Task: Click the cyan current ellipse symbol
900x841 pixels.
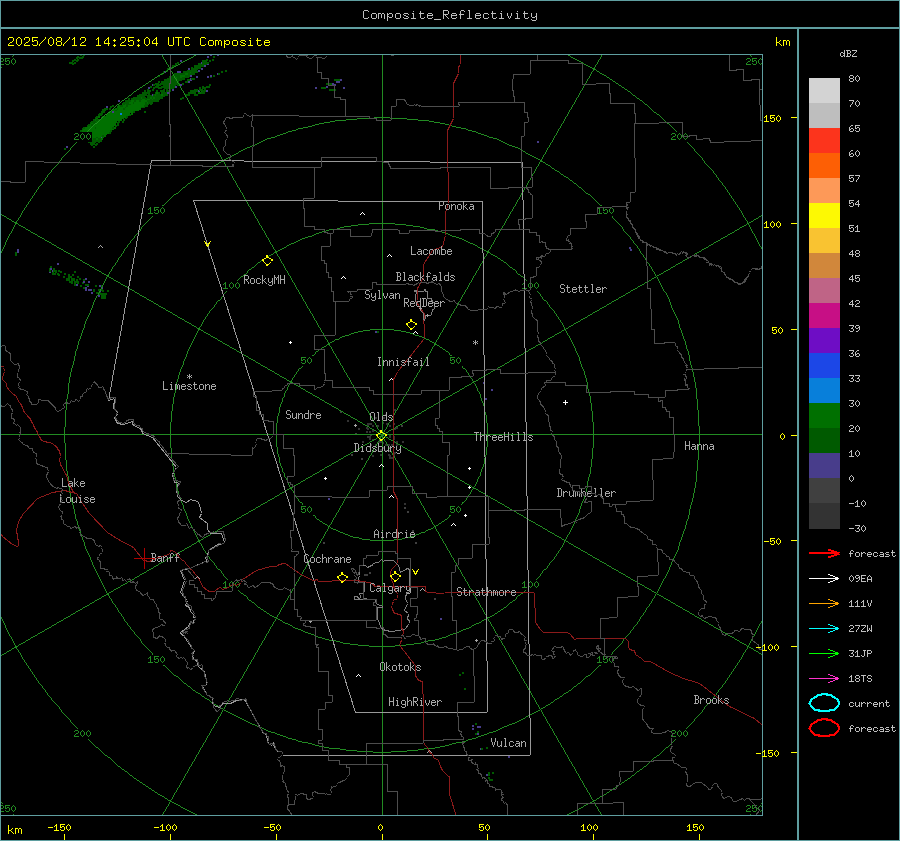Action: coord(824,703)
